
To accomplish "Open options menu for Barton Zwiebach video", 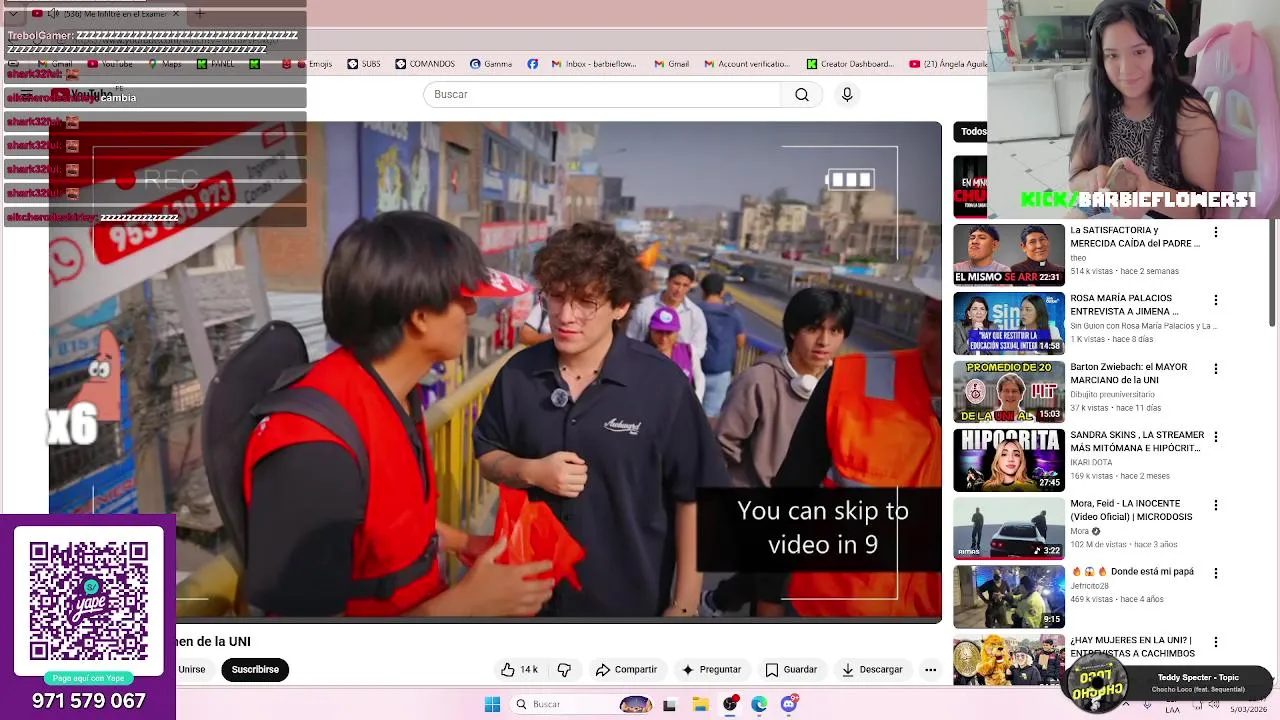I will click(x=1216, y=369).
